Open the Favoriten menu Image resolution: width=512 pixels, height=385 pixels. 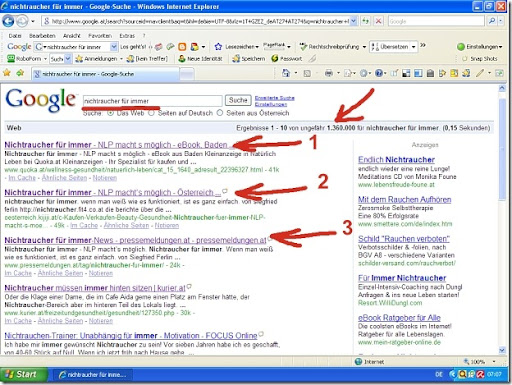[x=100, y=36]
